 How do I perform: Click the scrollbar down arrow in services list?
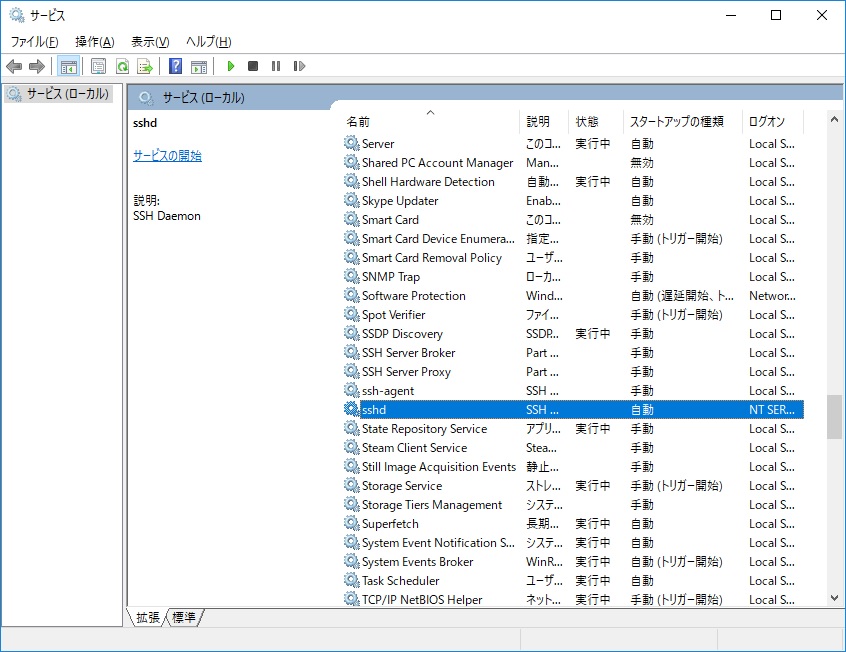pyautogui.click(x=834, y=597)
